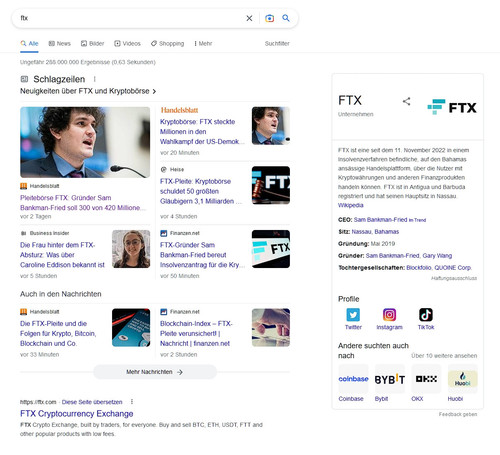
Task: Click Finanzen.net icon above FTX-Gründer article
Action: (x=163, y=233)
